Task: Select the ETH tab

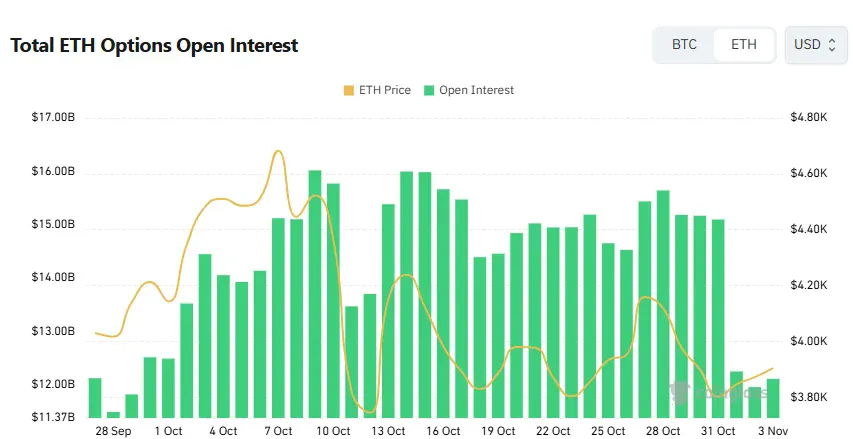Action: pyautogui.click(x=744, y=45)
